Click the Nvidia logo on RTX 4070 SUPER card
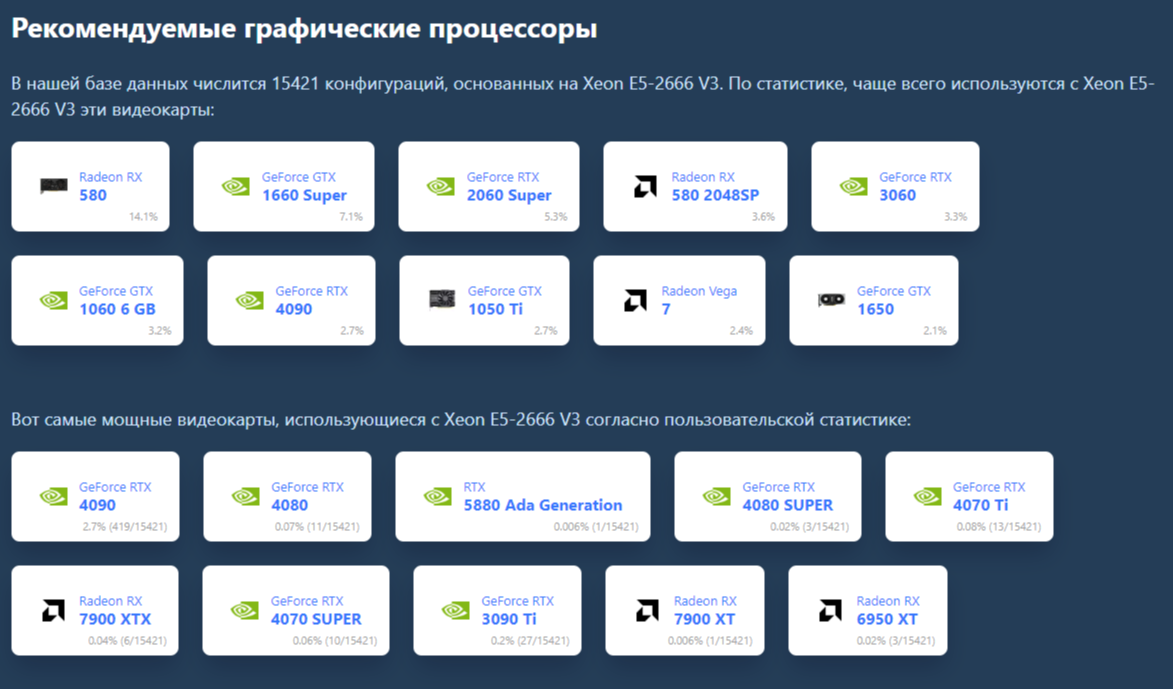The width and height of the screenshot is (1173, 689). 245,610
